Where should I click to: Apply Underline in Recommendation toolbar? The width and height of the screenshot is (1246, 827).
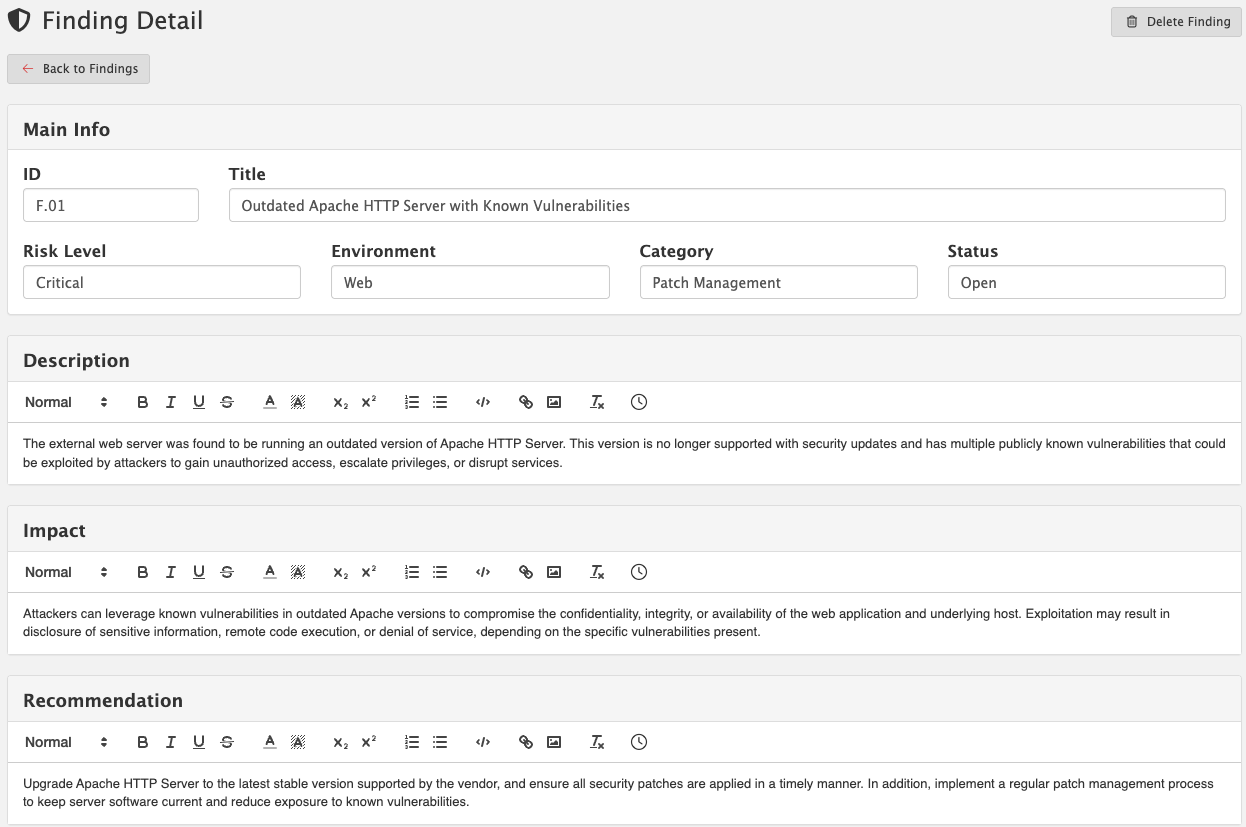click(198, 742)
